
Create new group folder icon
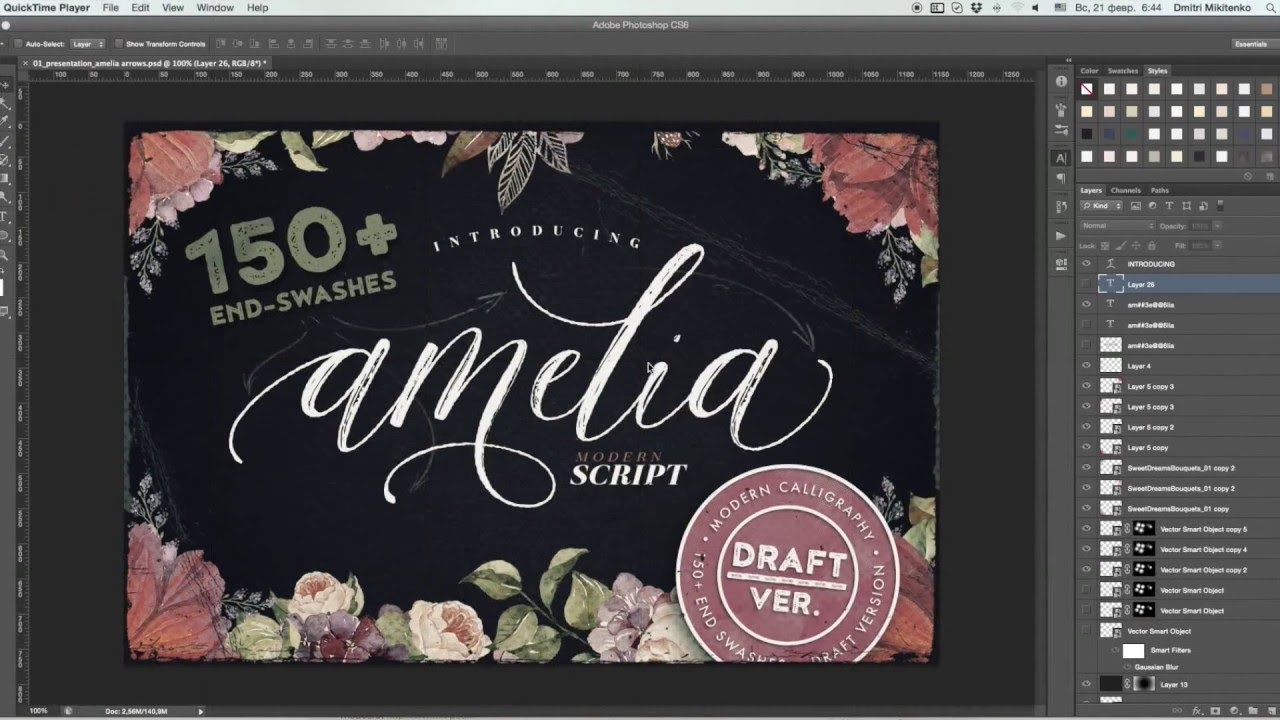pos(1253,711)
